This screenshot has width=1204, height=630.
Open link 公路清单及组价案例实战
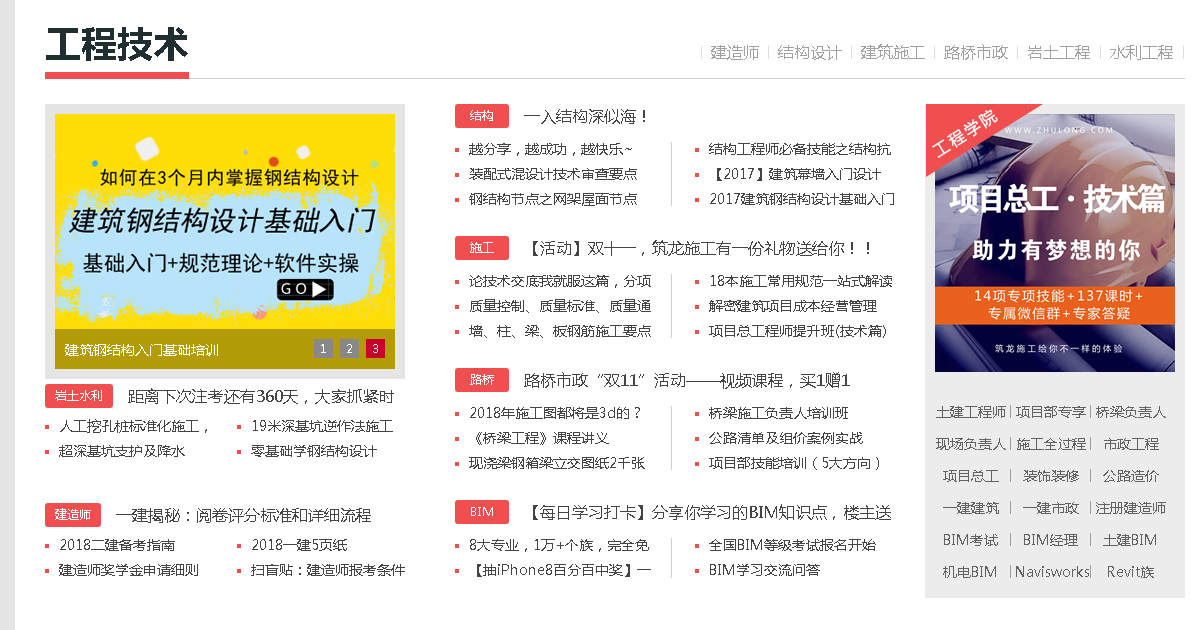click(x=786, y=438)
